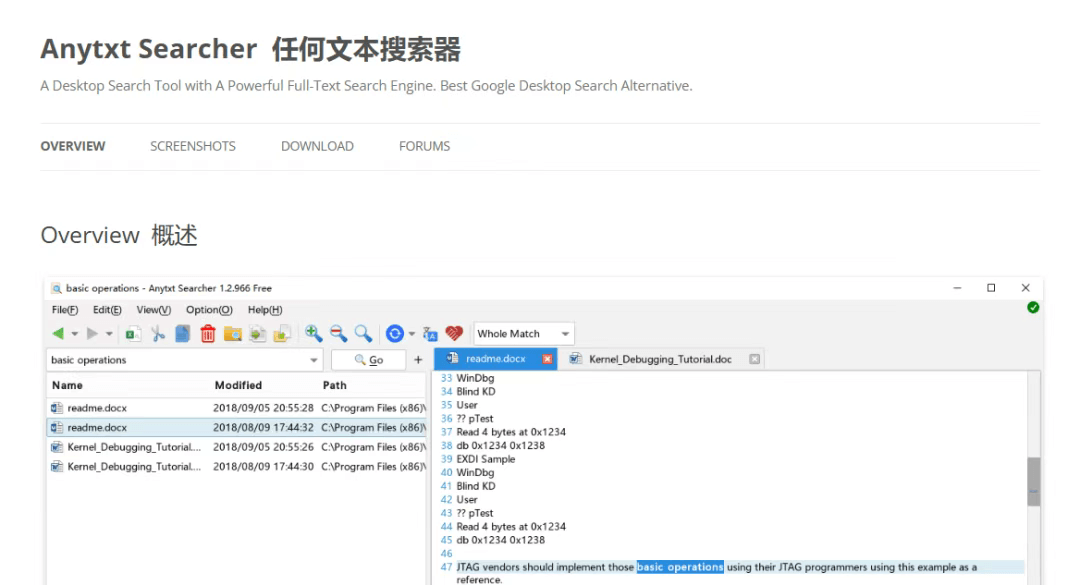Open the Back history dropdown arrow

[74, 334]
